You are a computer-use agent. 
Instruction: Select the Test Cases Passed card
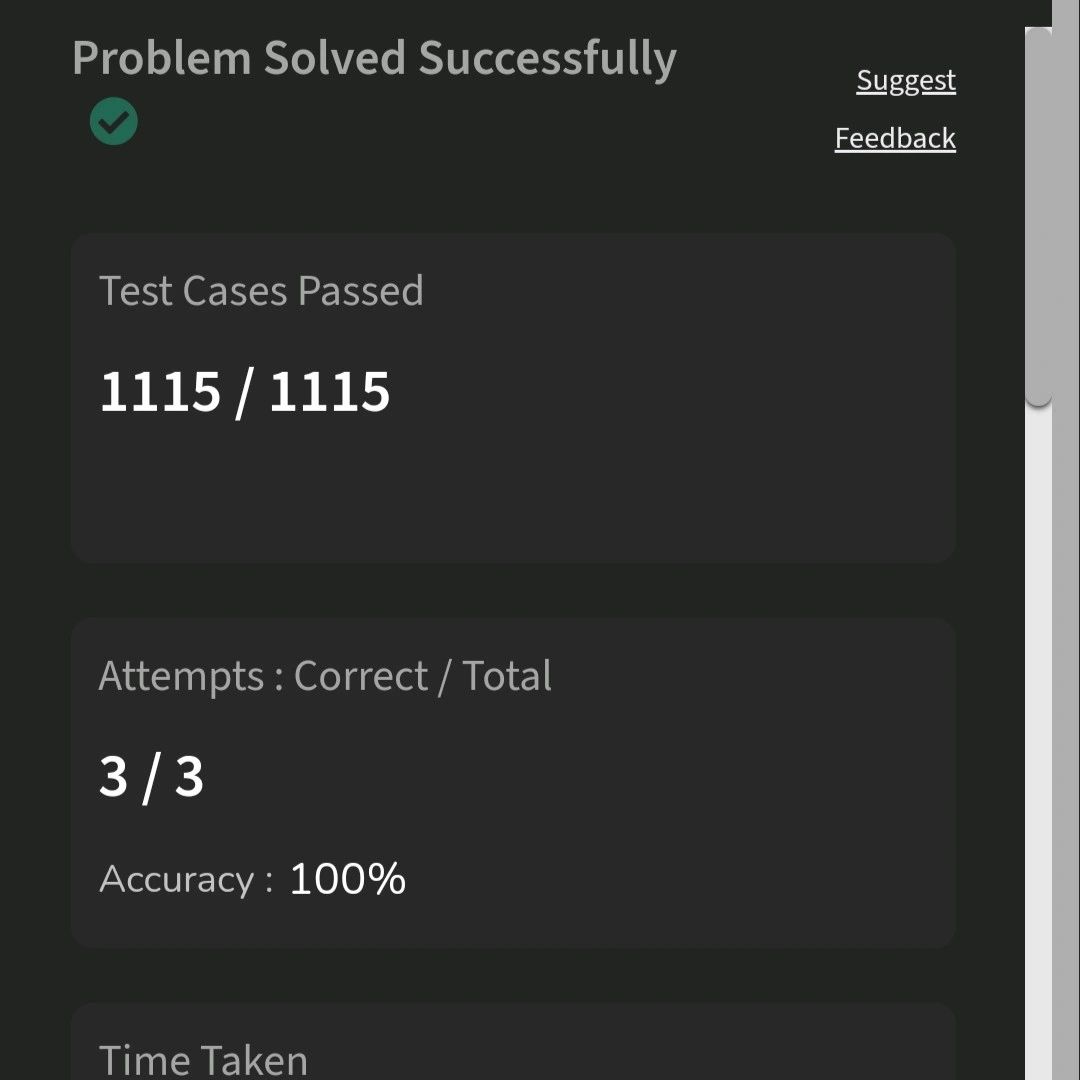point(513,398)
